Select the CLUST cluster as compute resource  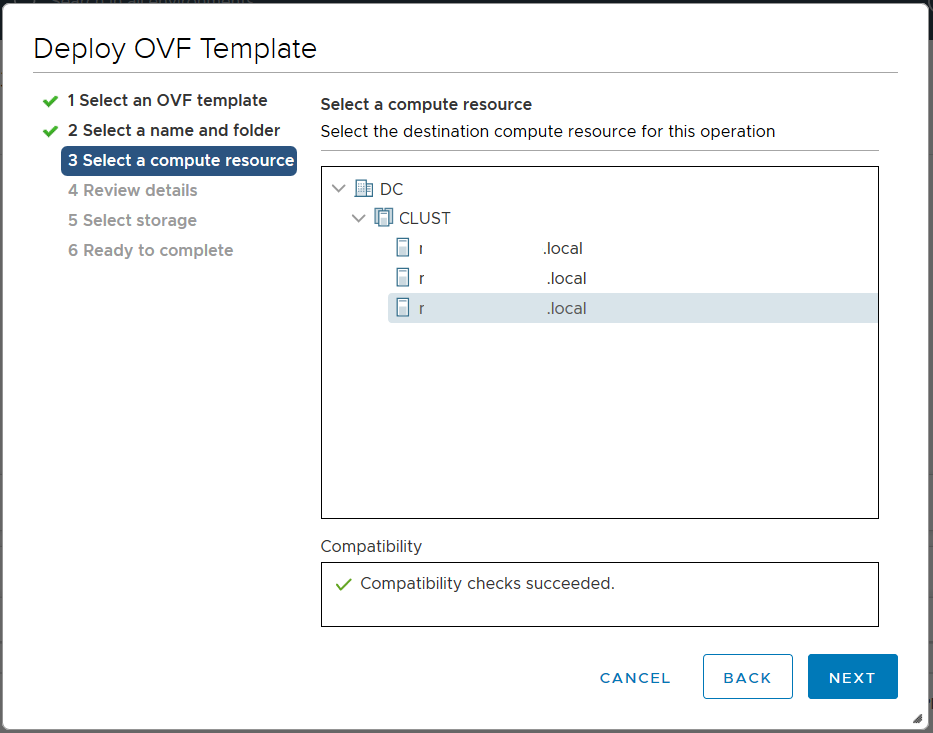pyautogui.click(x=424, y=218)
